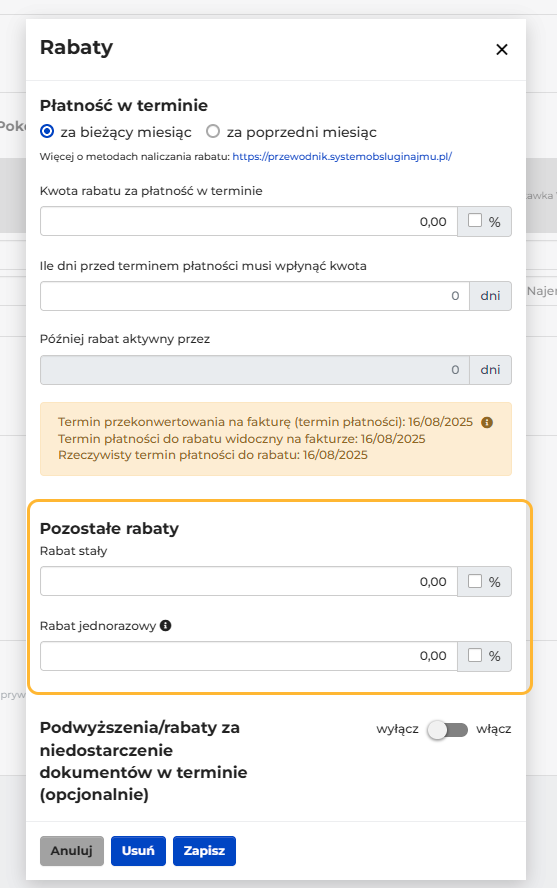The height and width of the screenshot is (888, 557).
Task: Click the 'Później rabat aktywny przez' field
Action: pos(255,370)
